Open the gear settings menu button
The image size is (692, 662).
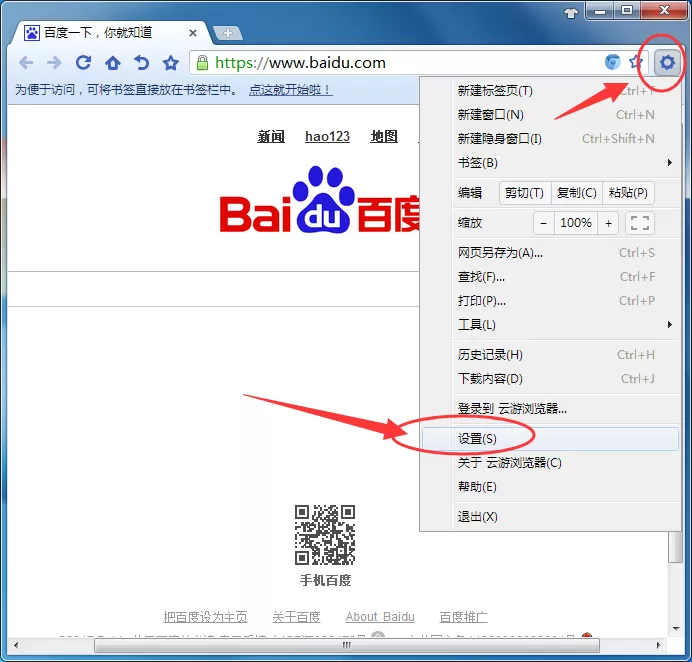coord(667,62)
